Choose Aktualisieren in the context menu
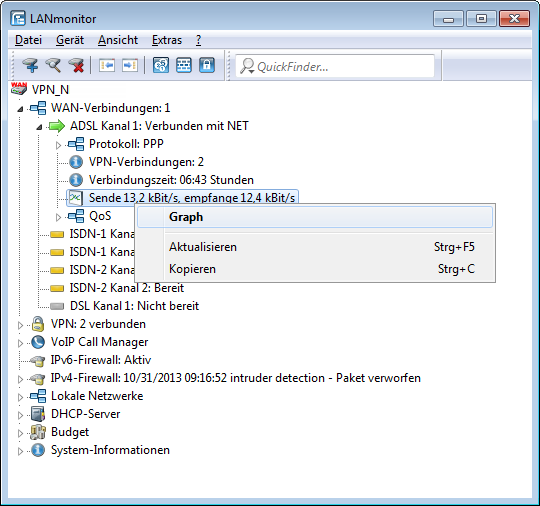The width and height of the screenshot is (540, 506). [315, 247]
